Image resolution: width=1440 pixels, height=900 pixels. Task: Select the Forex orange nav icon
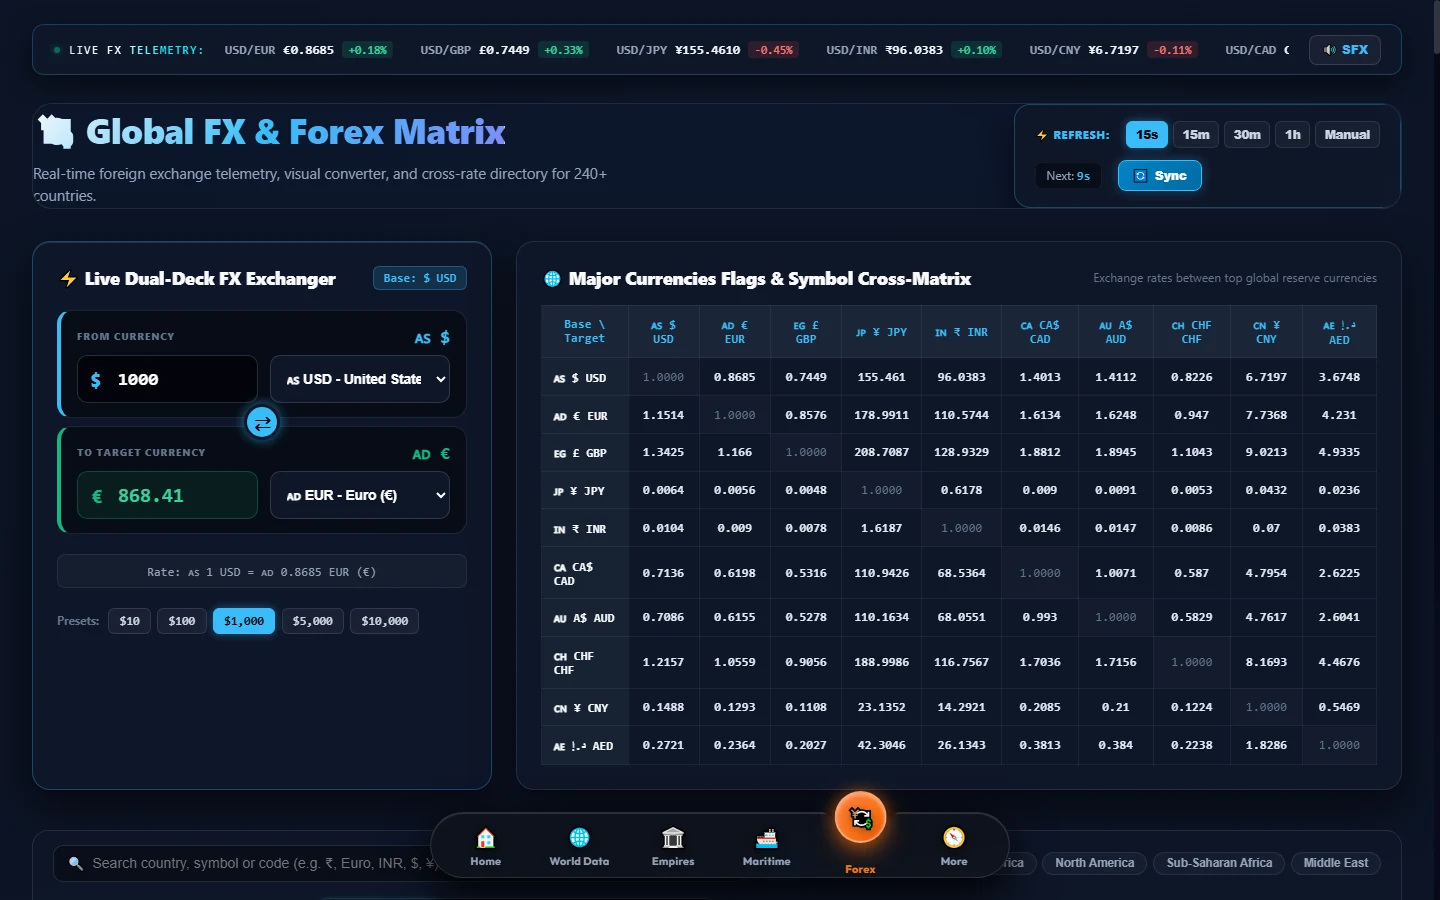pos(860,818)
